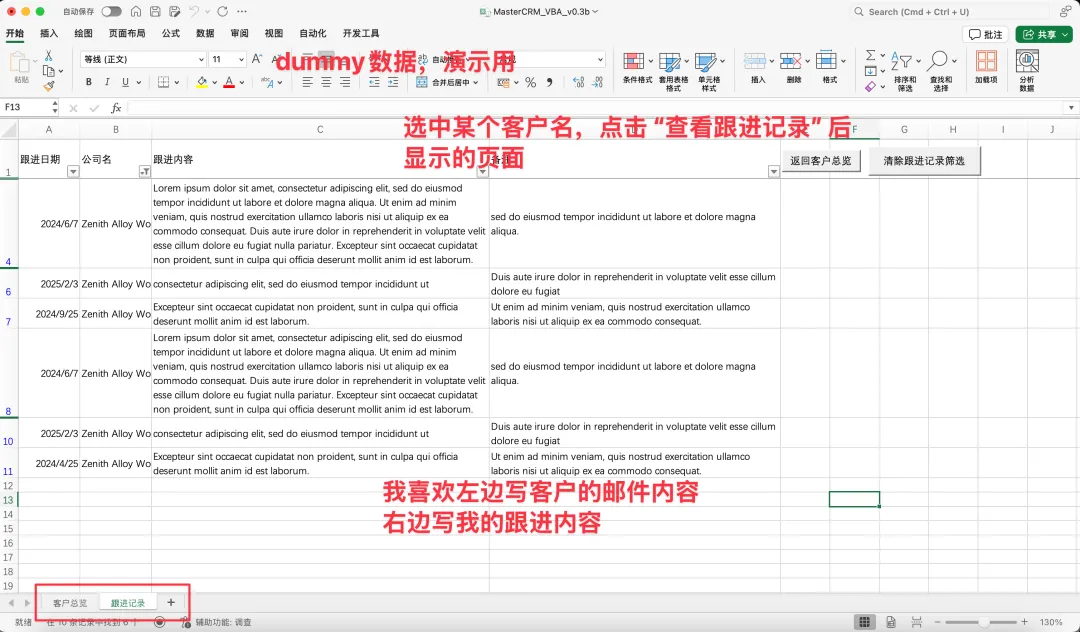Click the 合并后居中 merge button
This screenshot has height=632, width=1080.
(447, 82)
